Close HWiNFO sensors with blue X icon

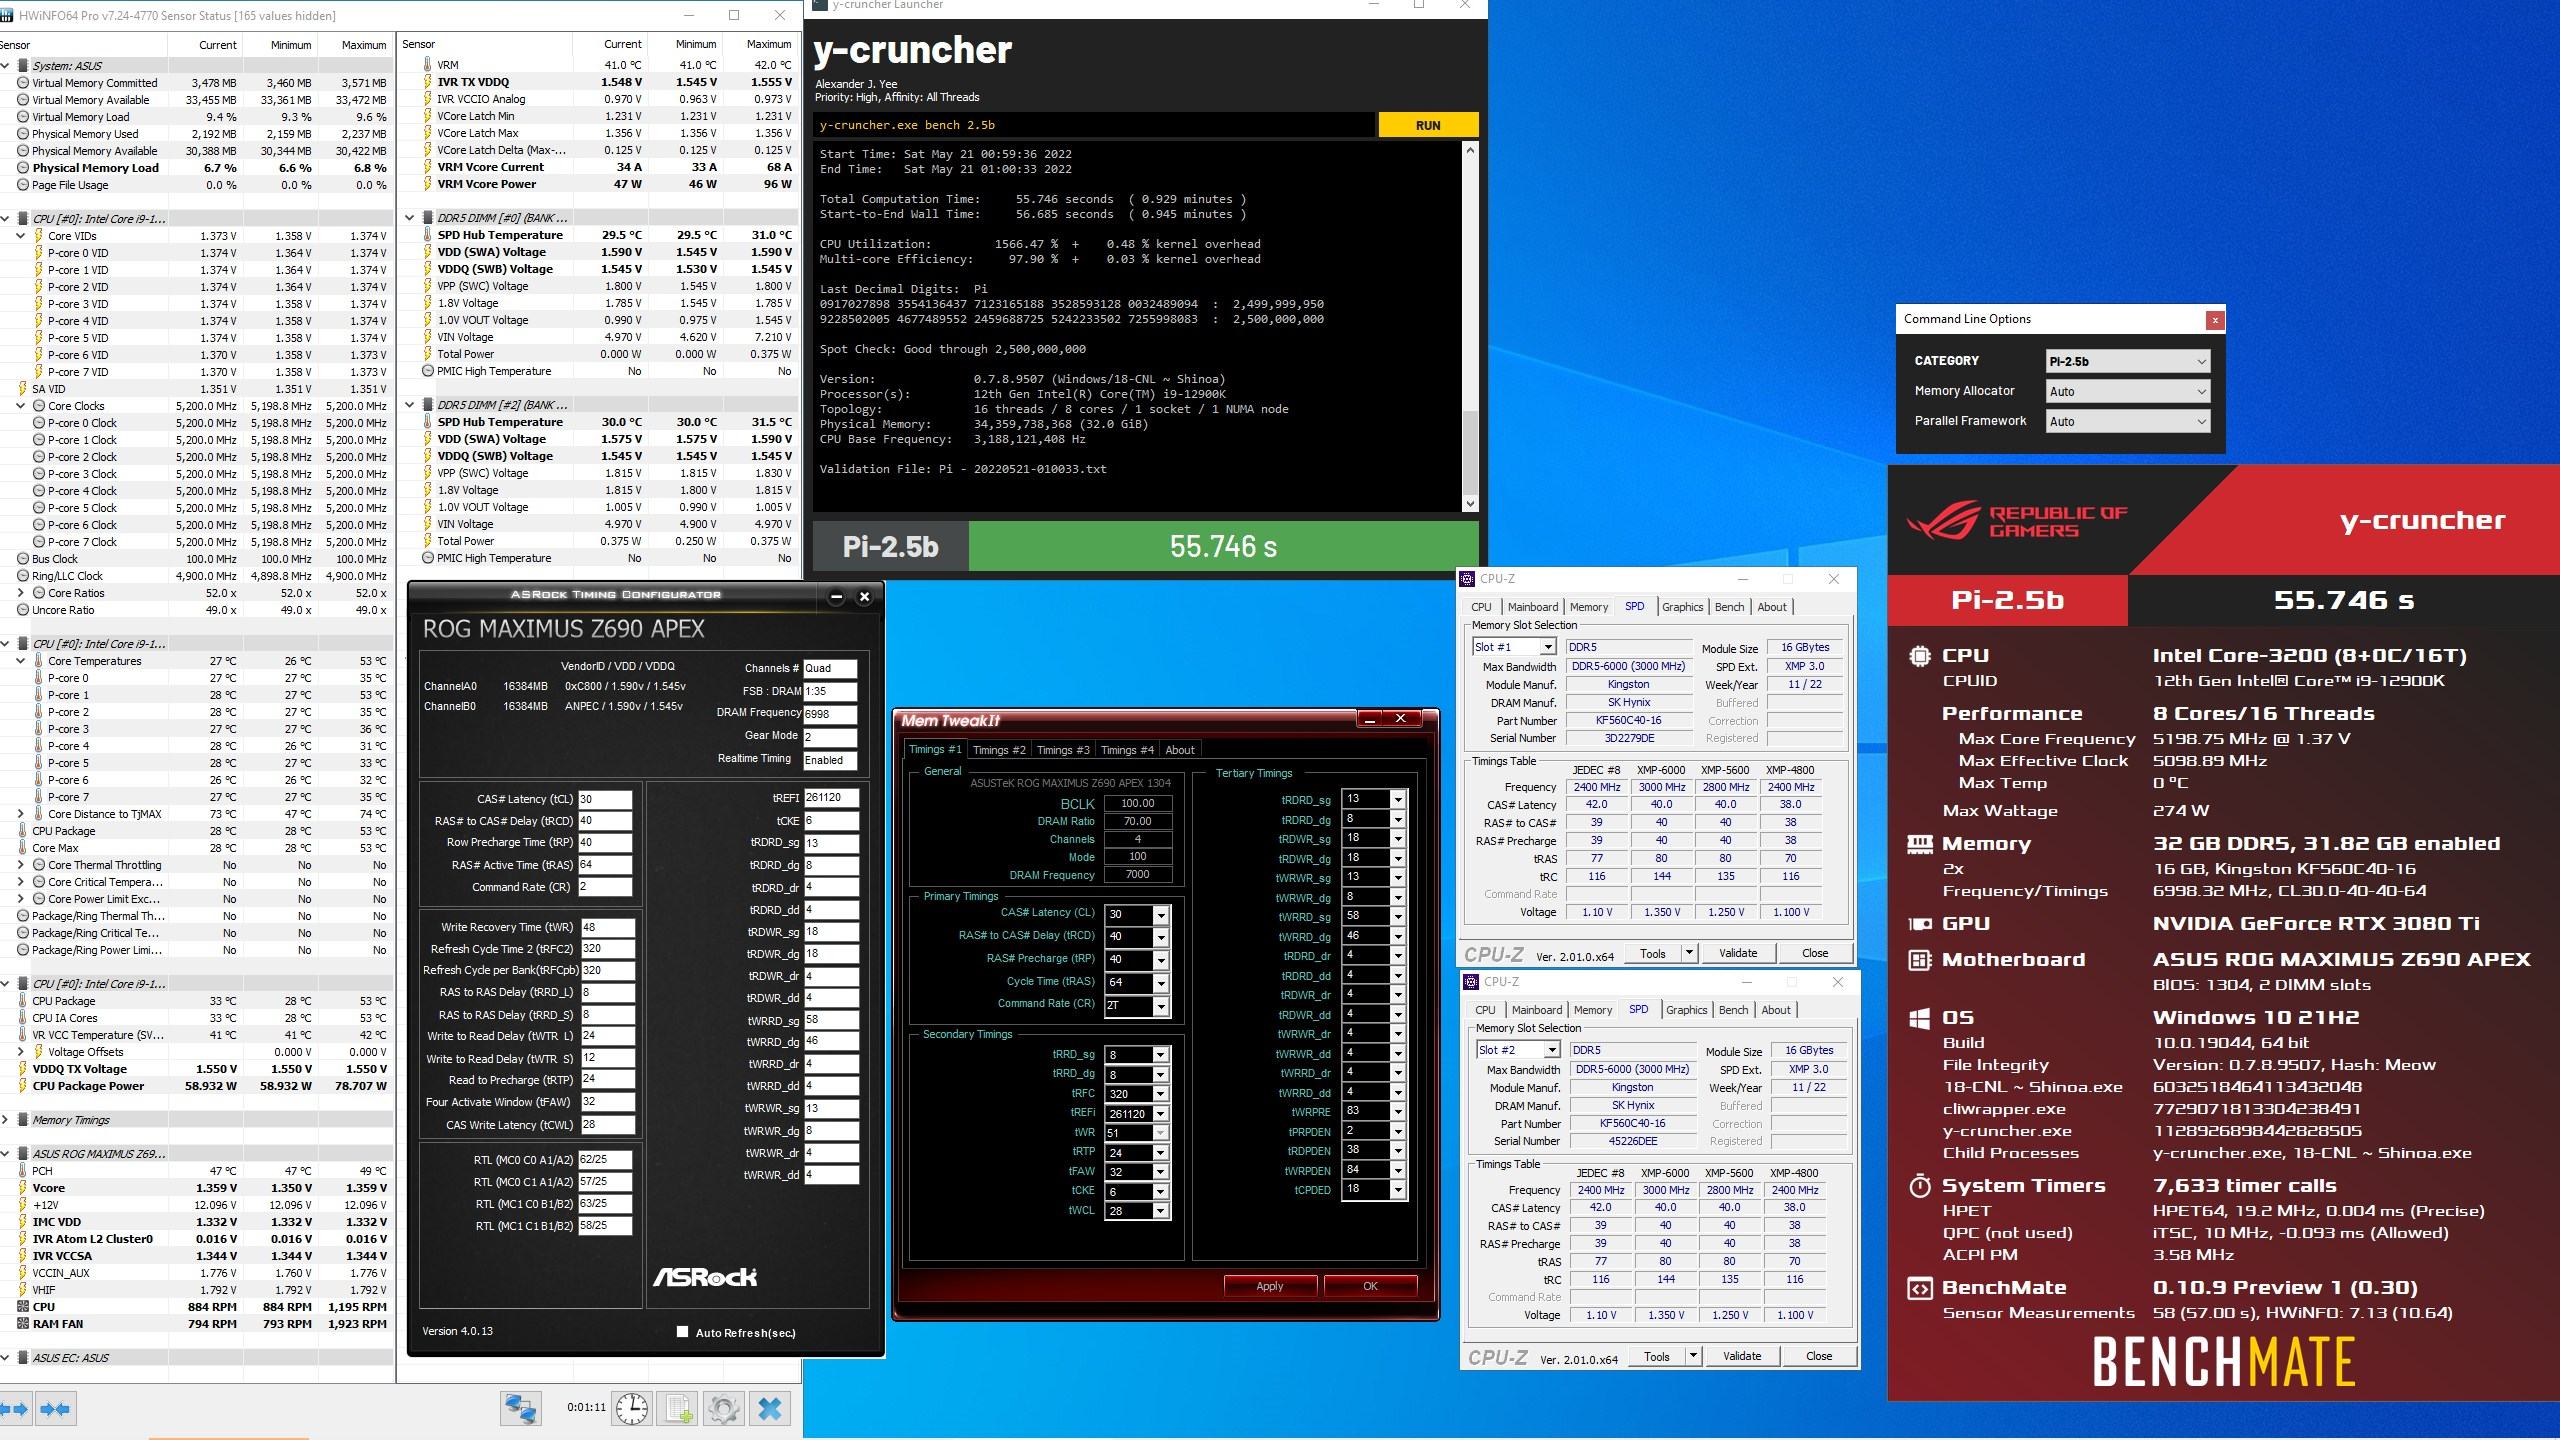pyautogui.click(x=770, y=1409)
